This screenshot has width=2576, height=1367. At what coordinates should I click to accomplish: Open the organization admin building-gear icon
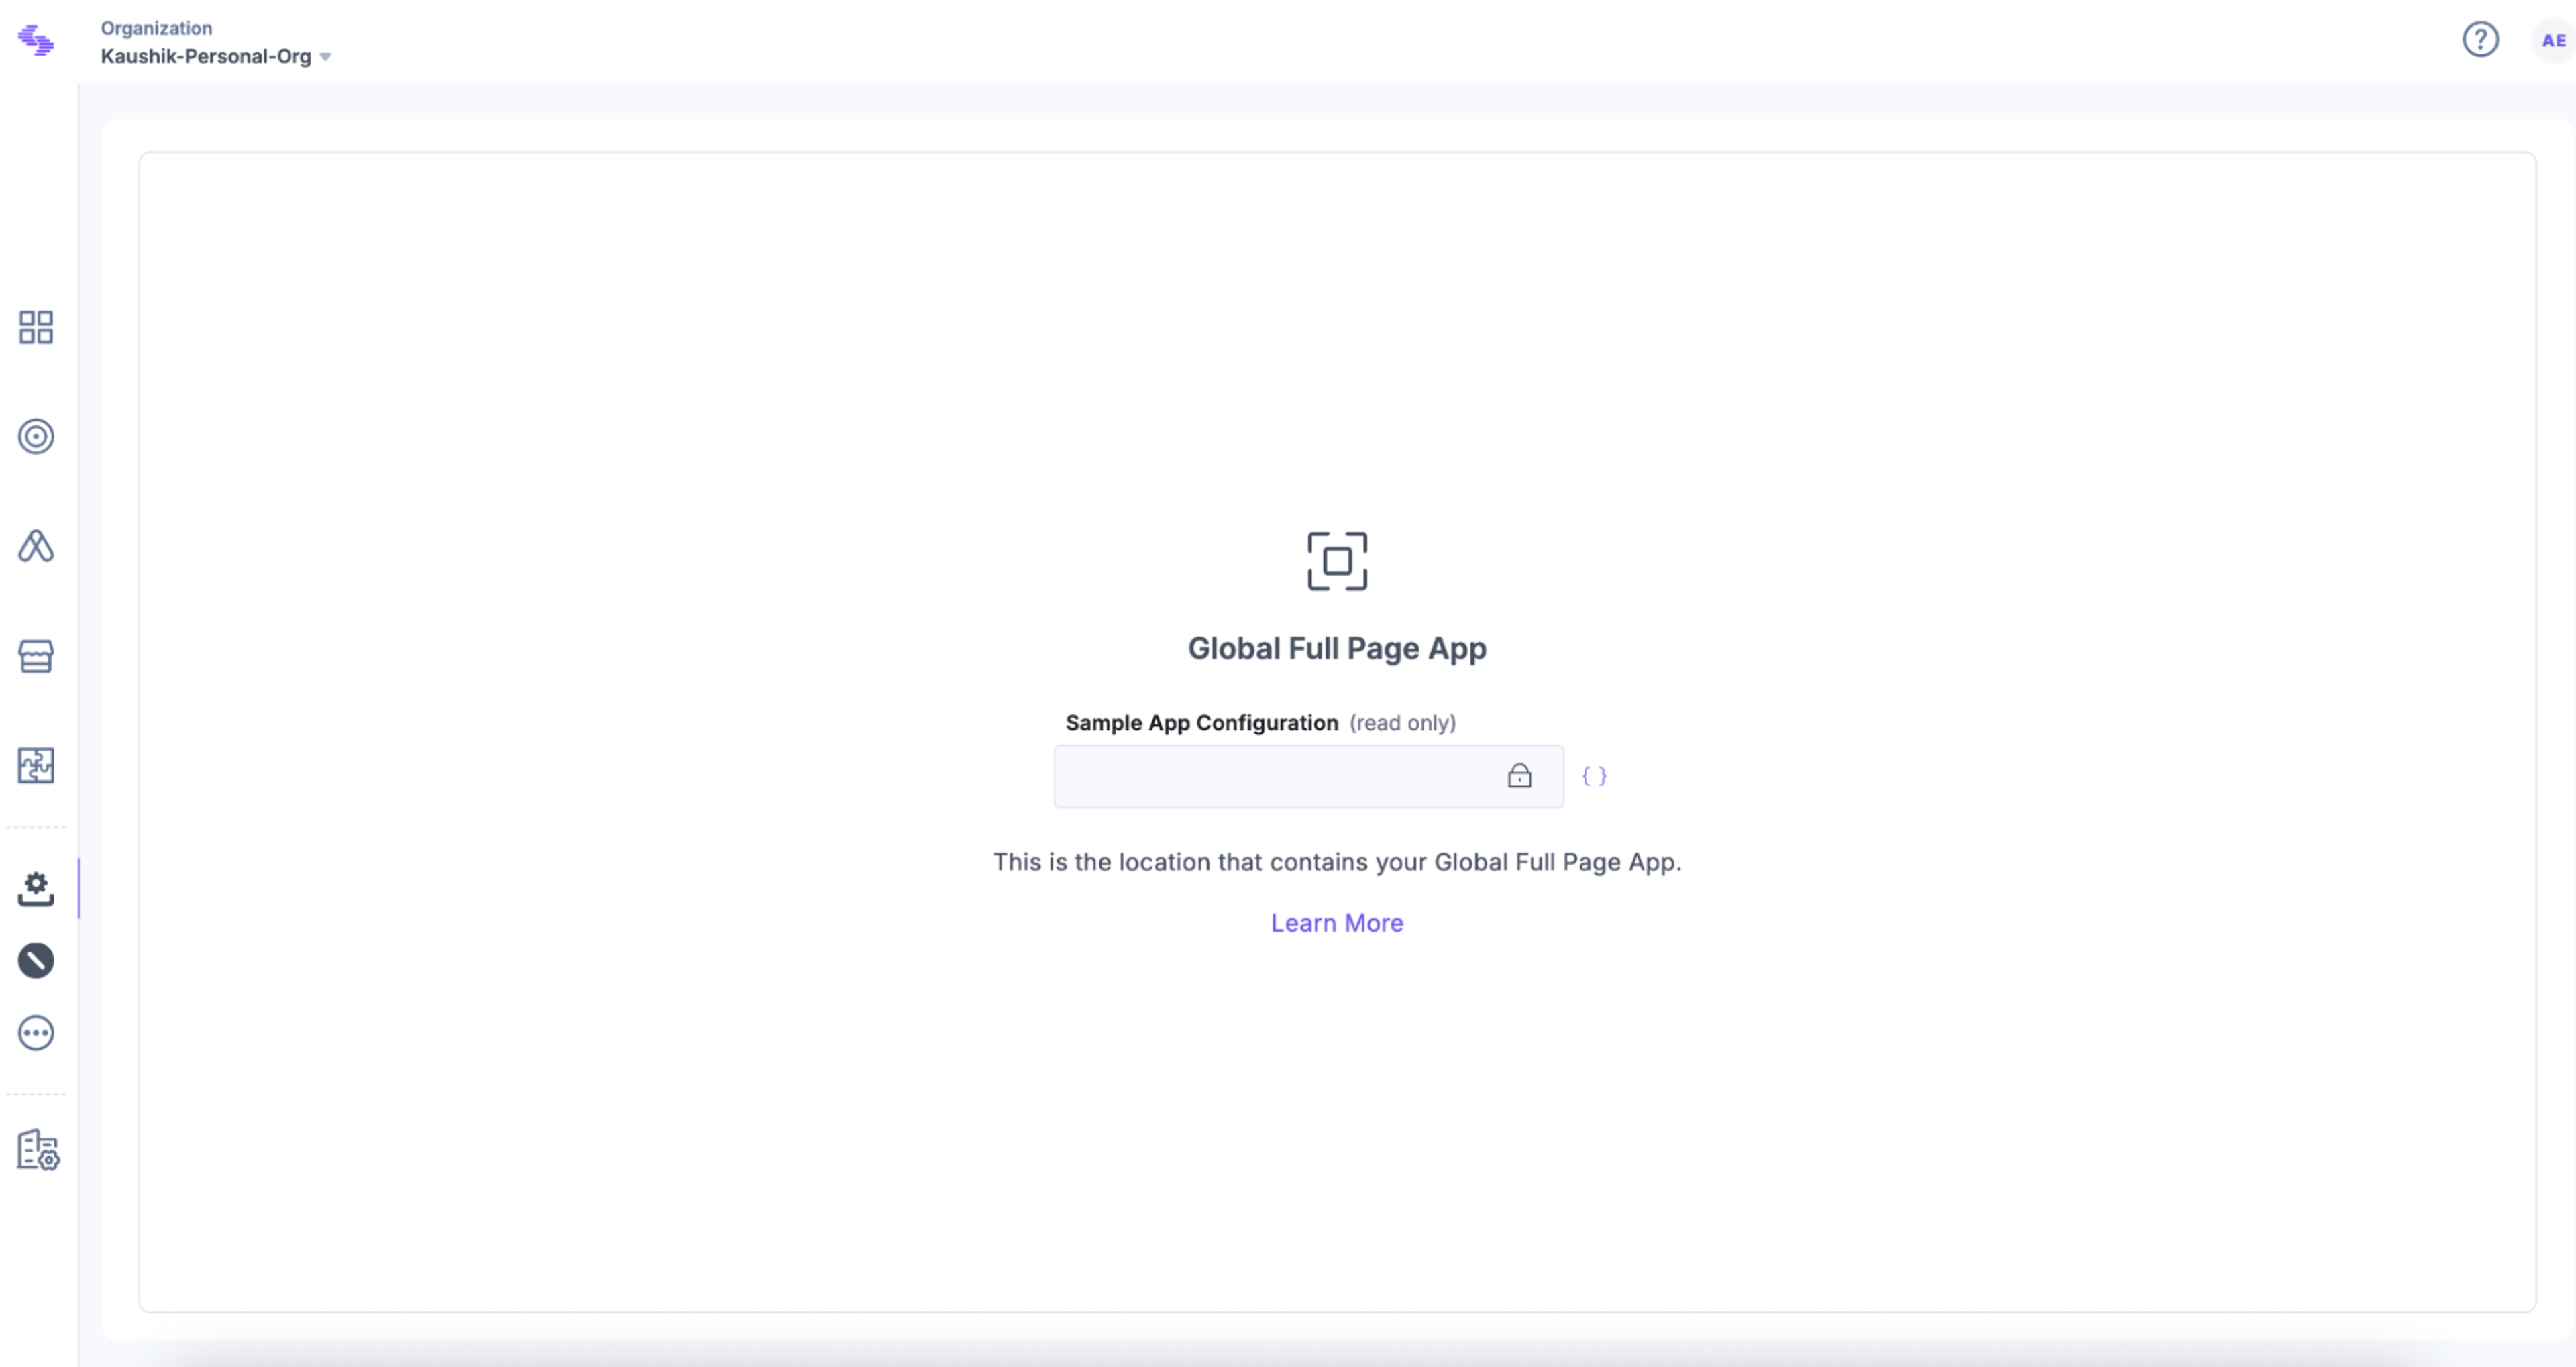38,1150
